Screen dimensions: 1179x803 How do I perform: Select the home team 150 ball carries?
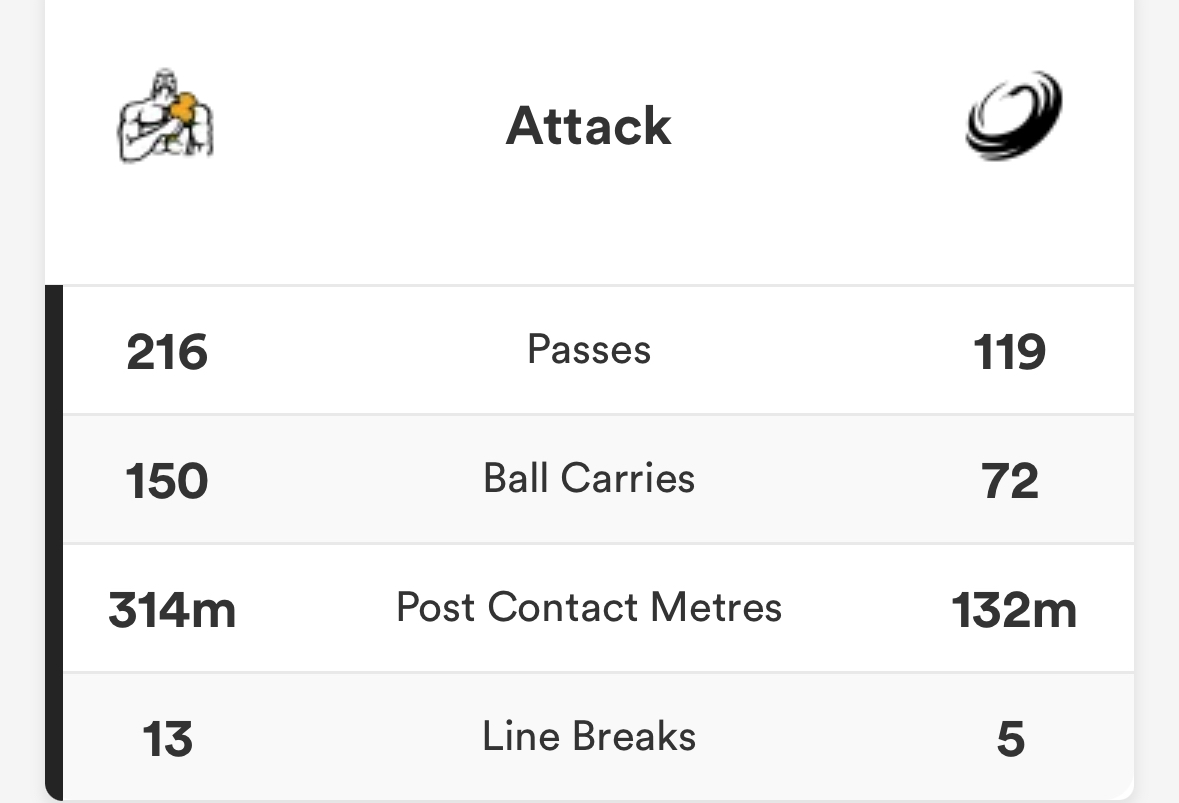[167, 481]
